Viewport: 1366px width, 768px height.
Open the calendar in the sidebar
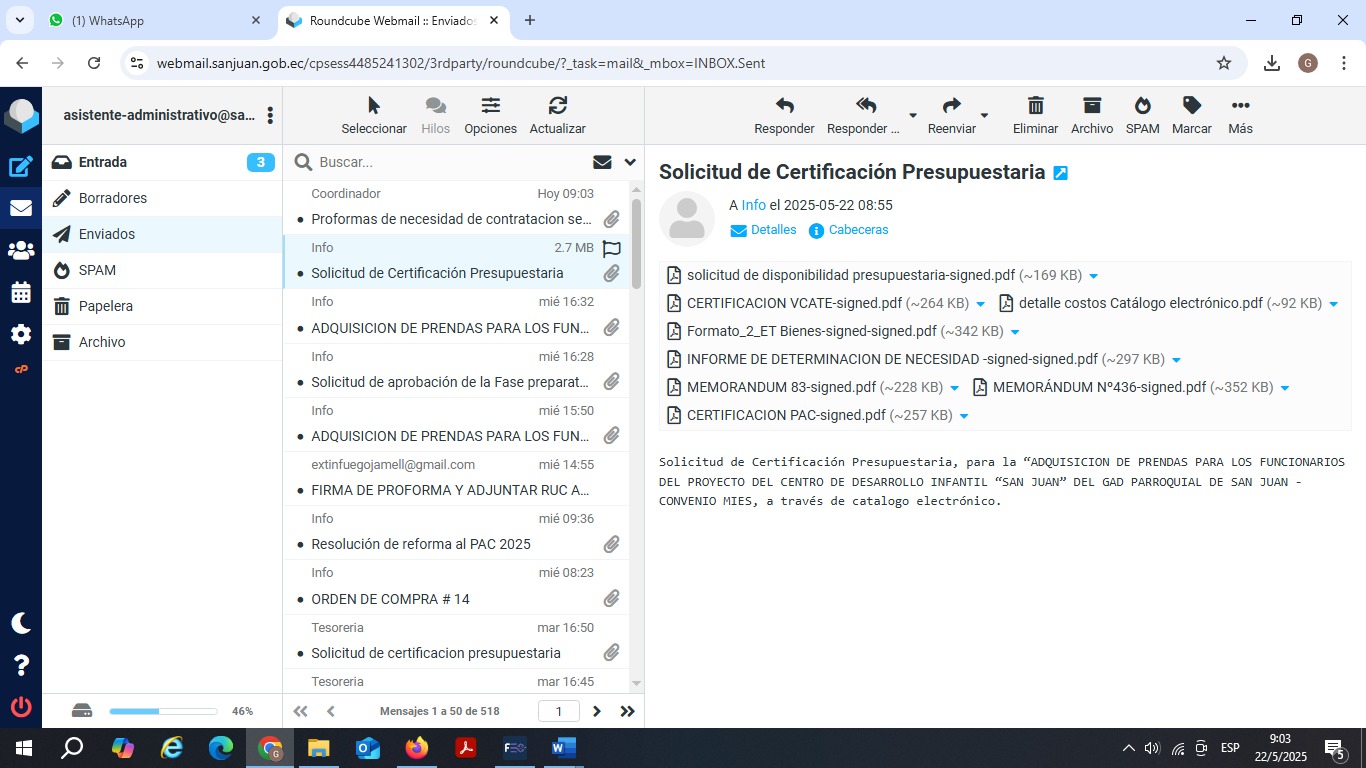[21, 293]
